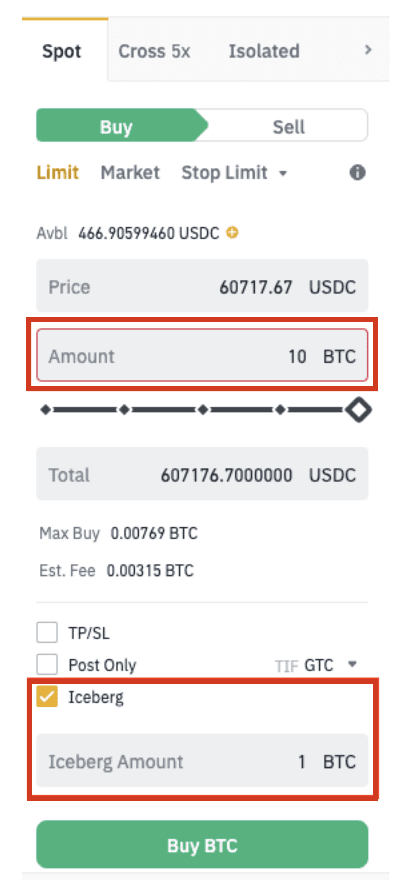Switch to the Isolated tab
The width and height of the screenshot is (398, 882).
tap(264, 51)
